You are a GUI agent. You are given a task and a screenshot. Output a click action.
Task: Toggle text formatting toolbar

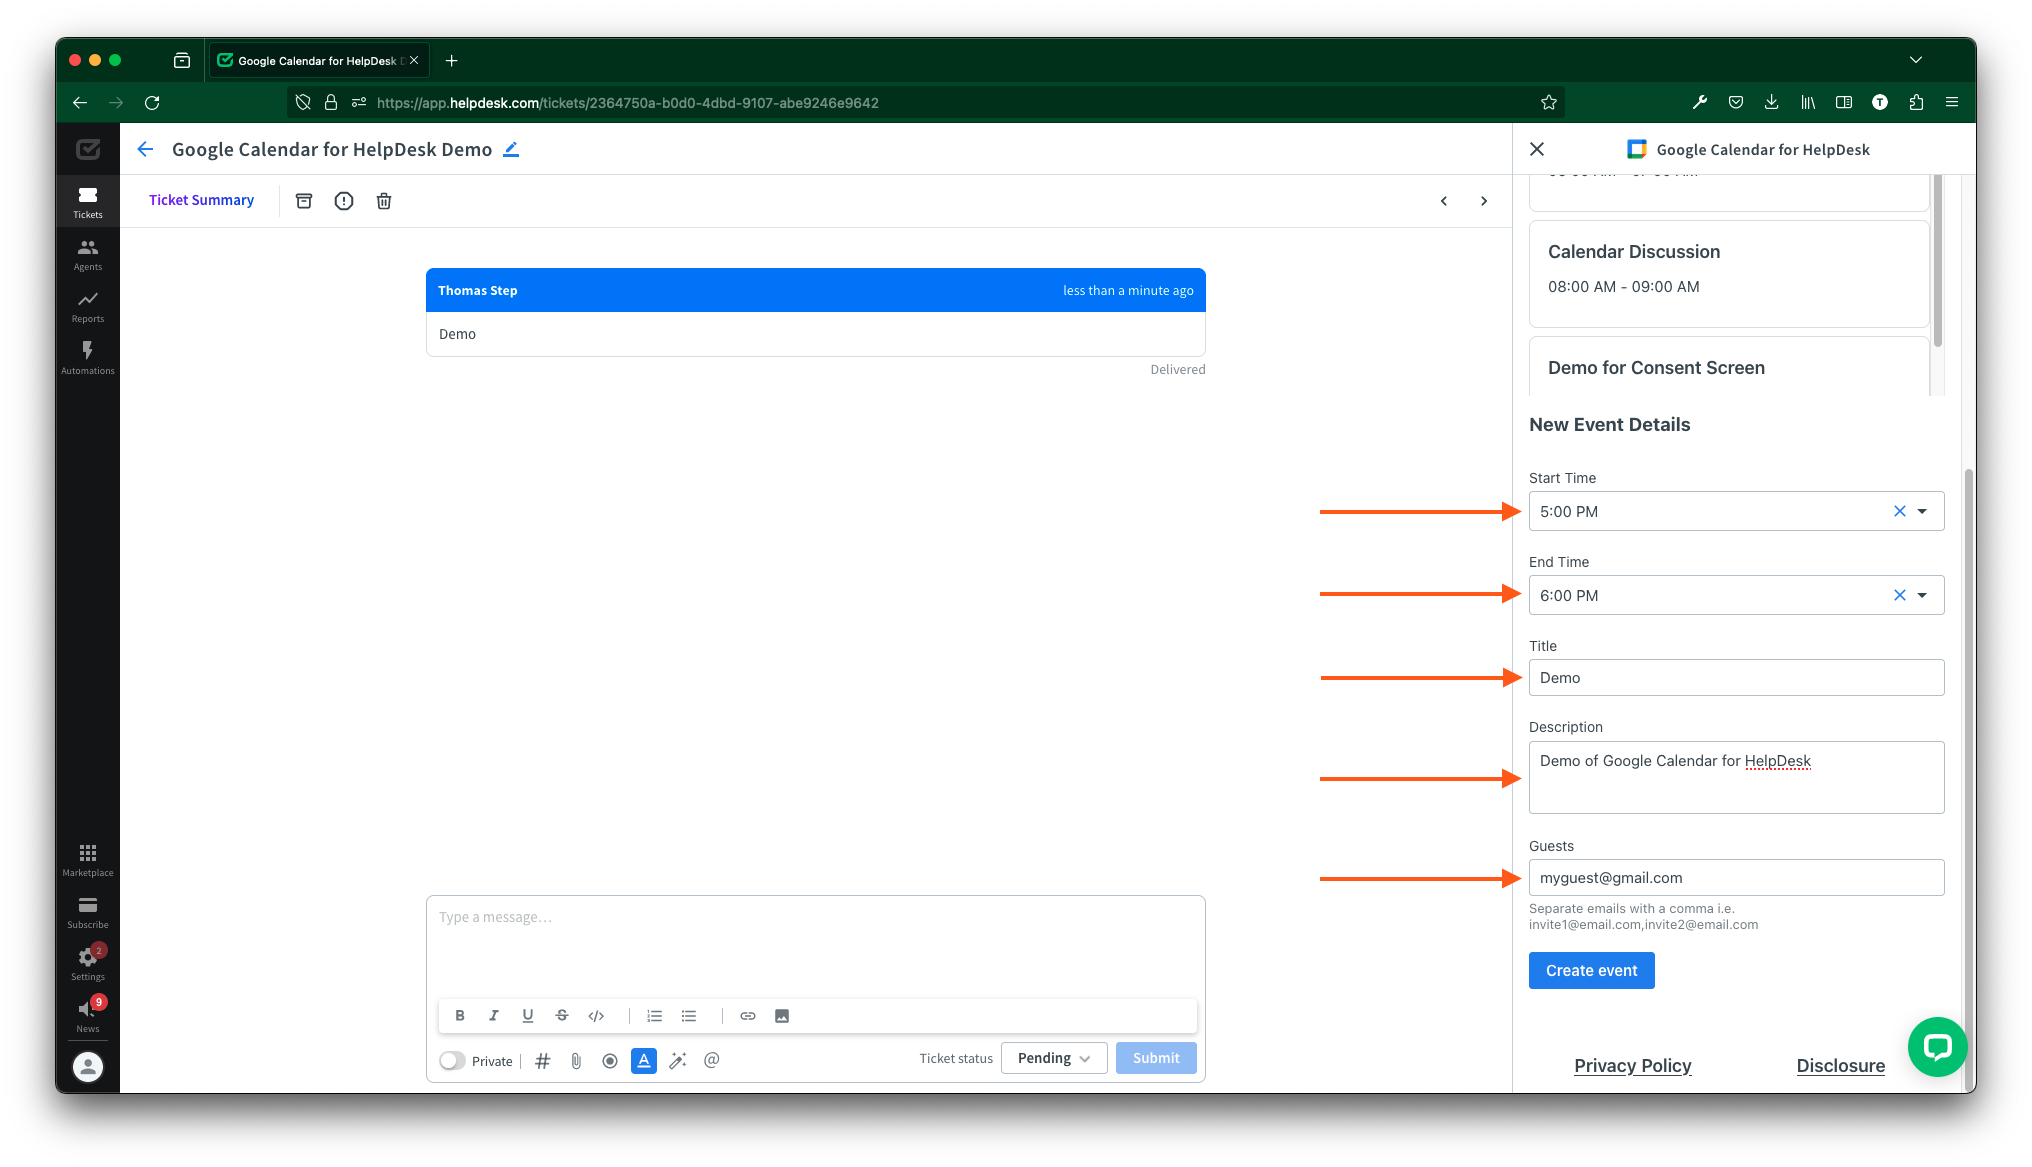click(x=644, y=1061)
